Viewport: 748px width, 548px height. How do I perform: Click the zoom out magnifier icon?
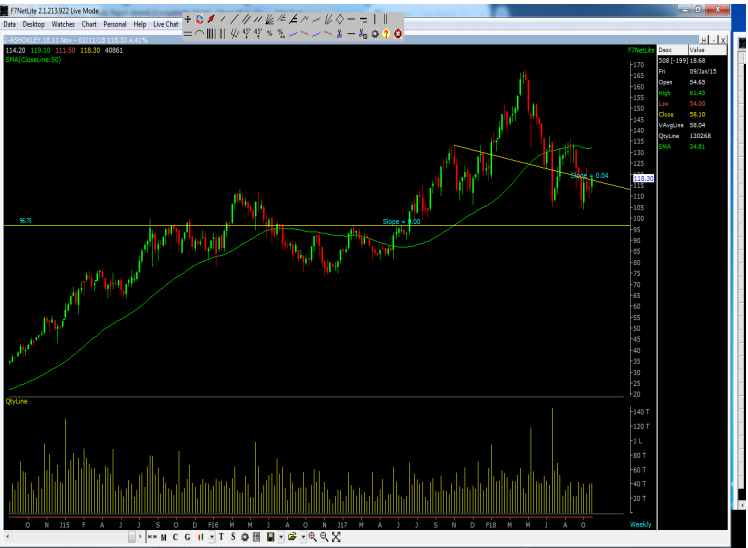324,537
